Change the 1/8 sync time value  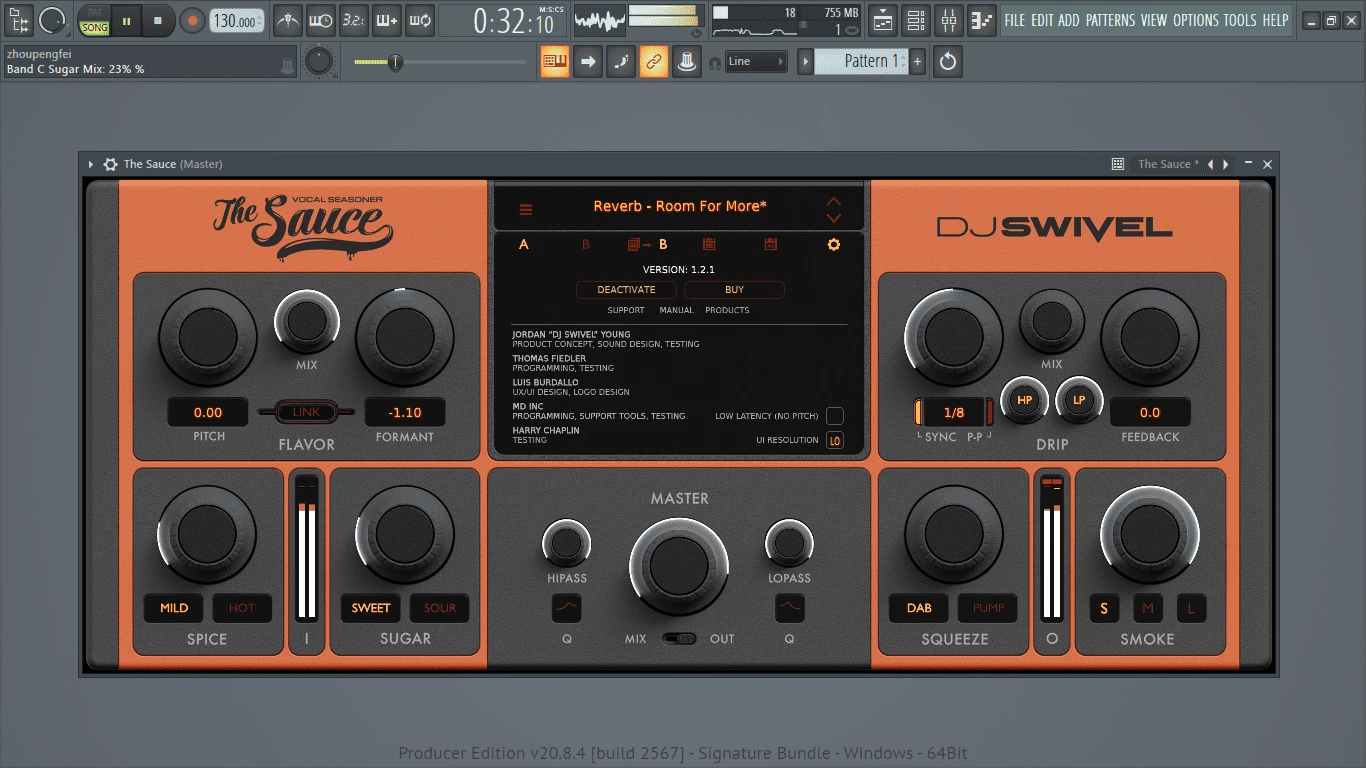point(954,412)
